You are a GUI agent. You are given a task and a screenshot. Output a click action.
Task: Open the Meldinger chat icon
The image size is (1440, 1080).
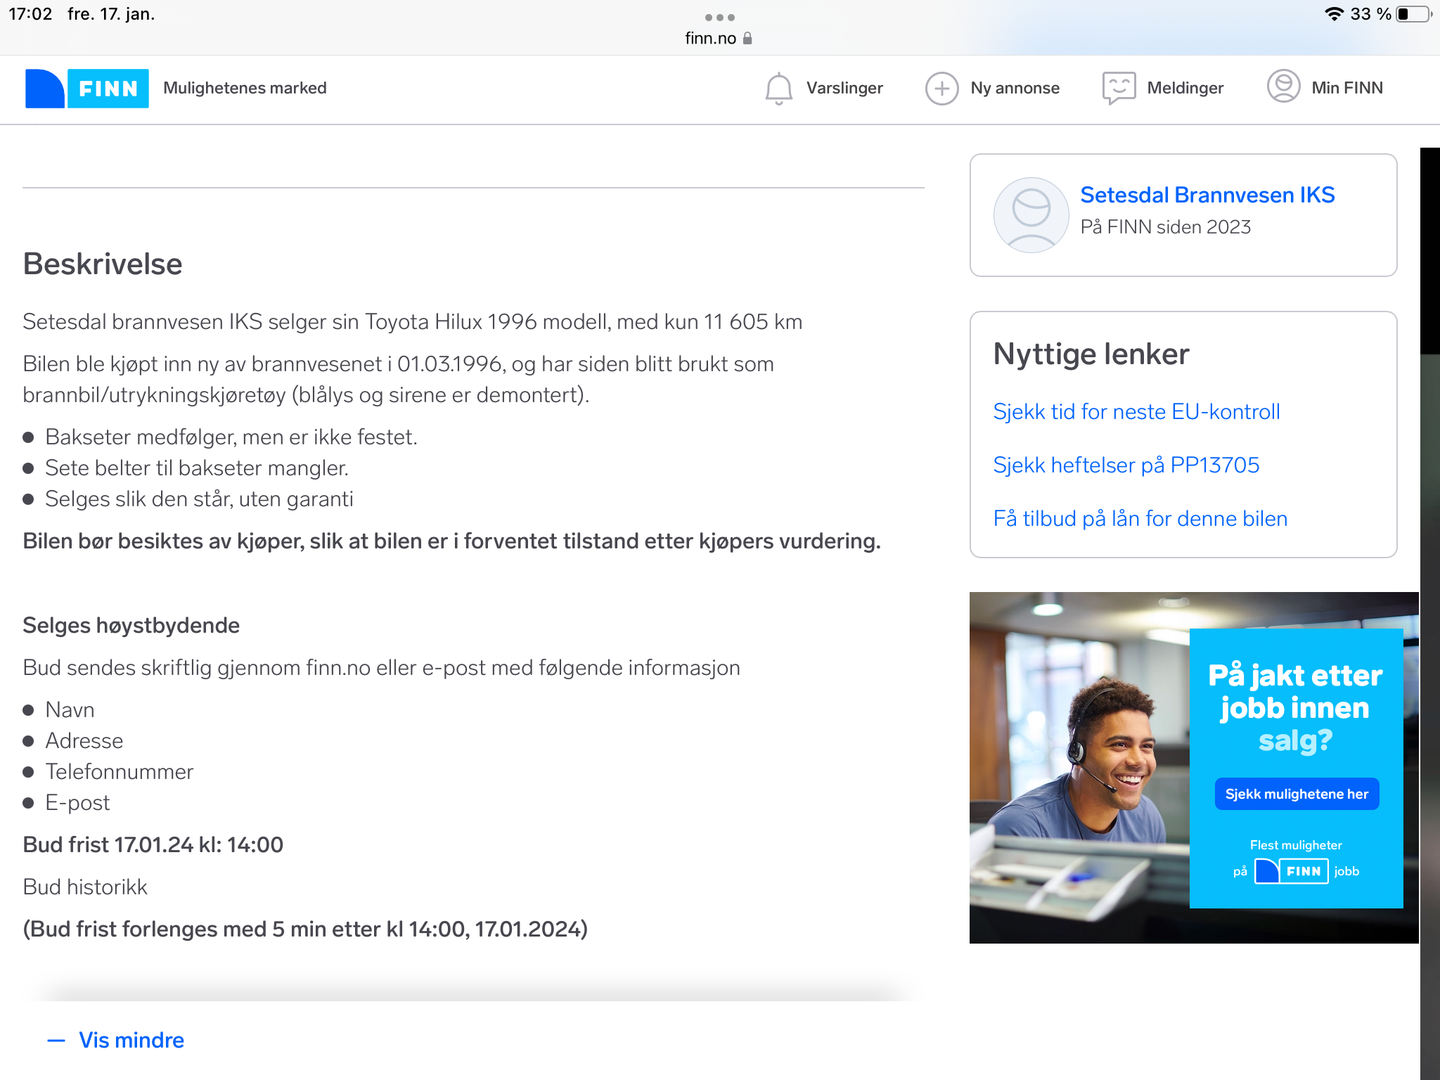[x=1119, y=88]
